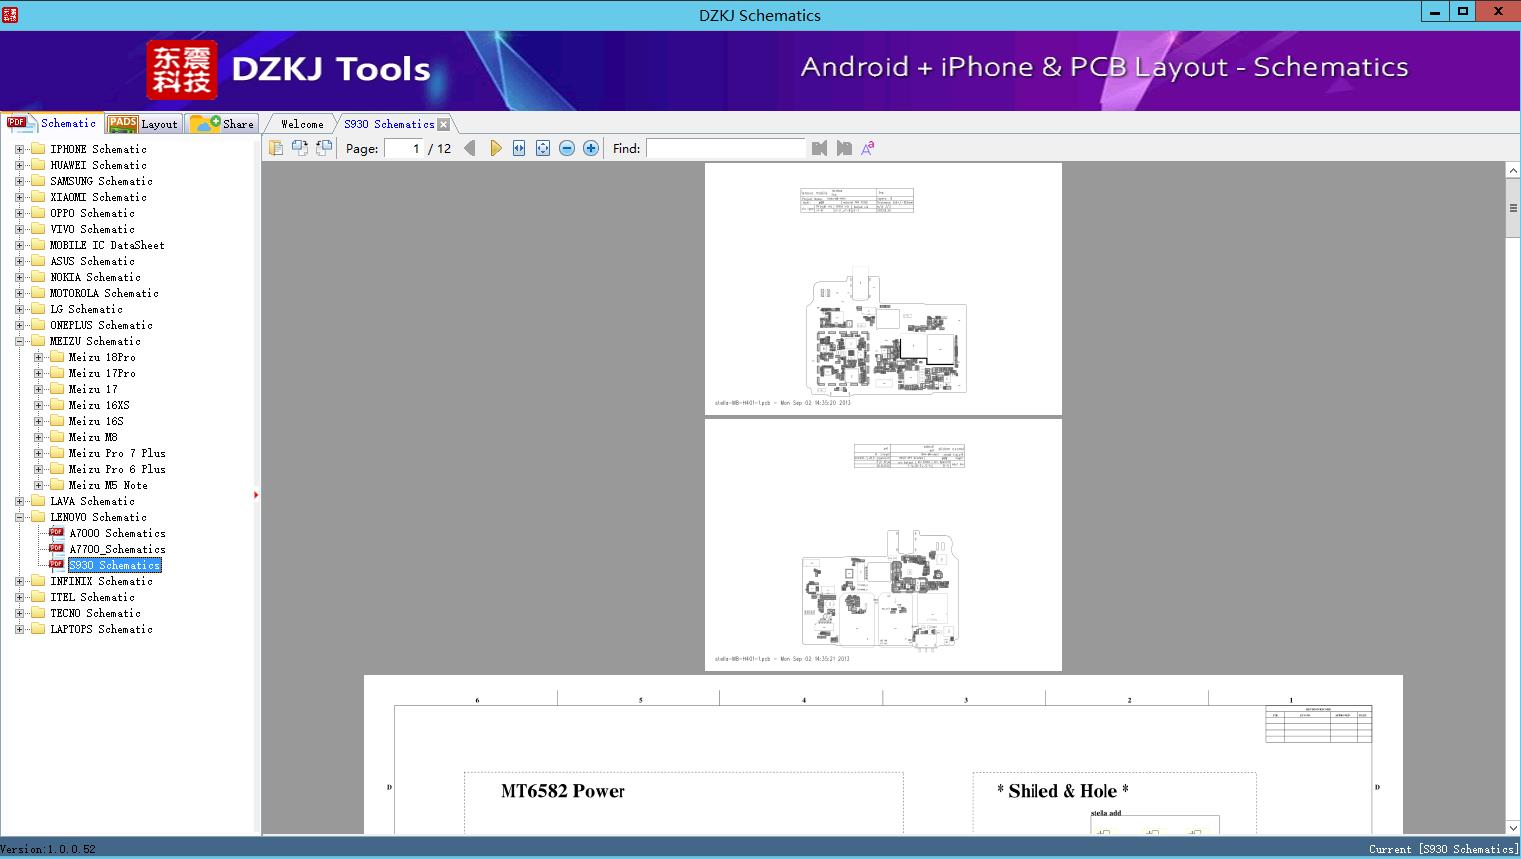Collapse the LENOVO Schematic folder
This screenshot has width=1521, height=859.
[x=19, y=517]
